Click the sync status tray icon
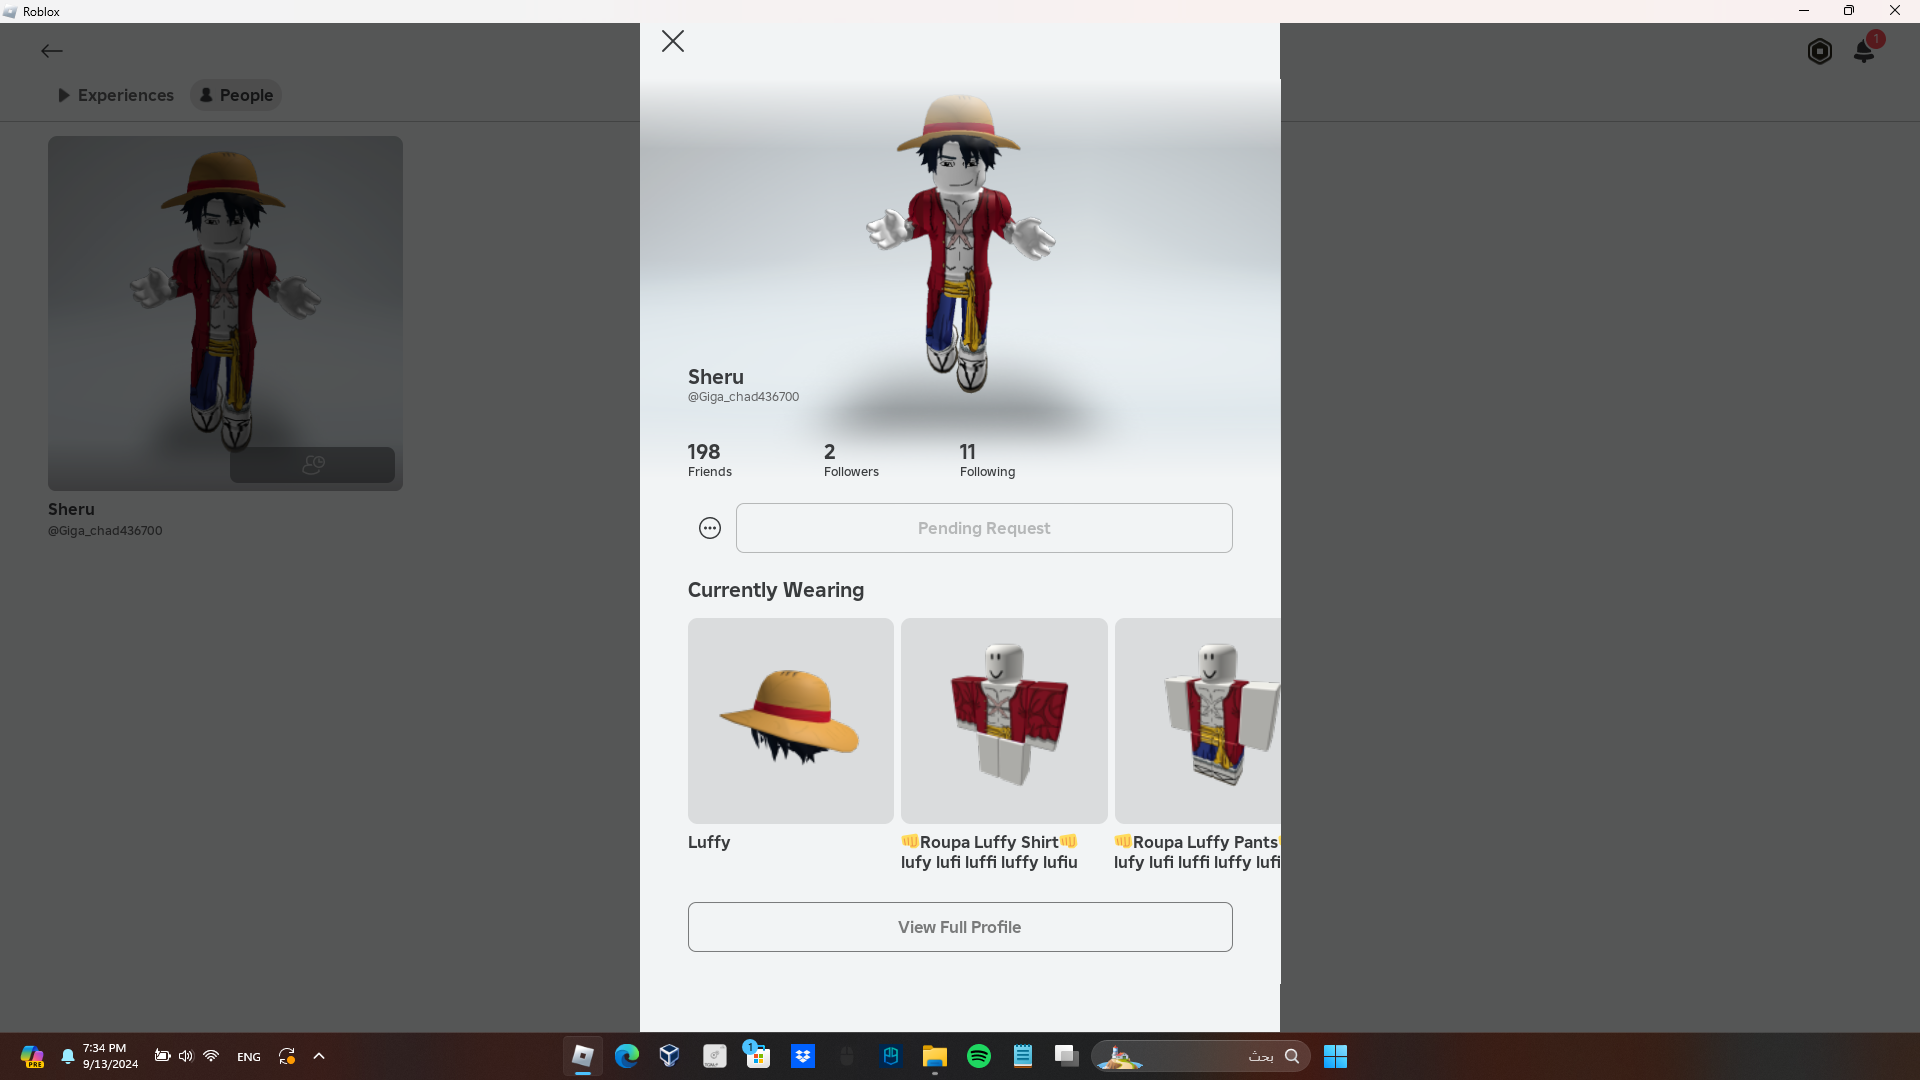 point(287,1056)
